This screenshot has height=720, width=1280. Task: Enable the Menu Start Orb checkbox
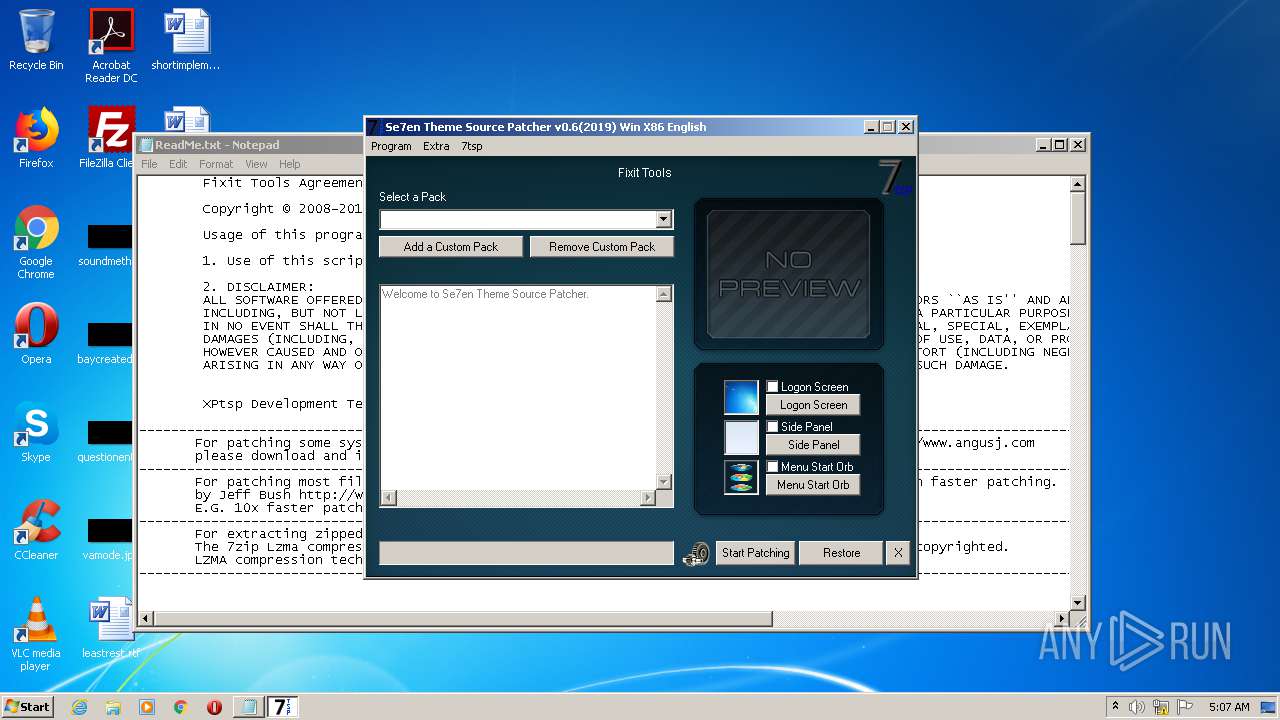[772, 466]
